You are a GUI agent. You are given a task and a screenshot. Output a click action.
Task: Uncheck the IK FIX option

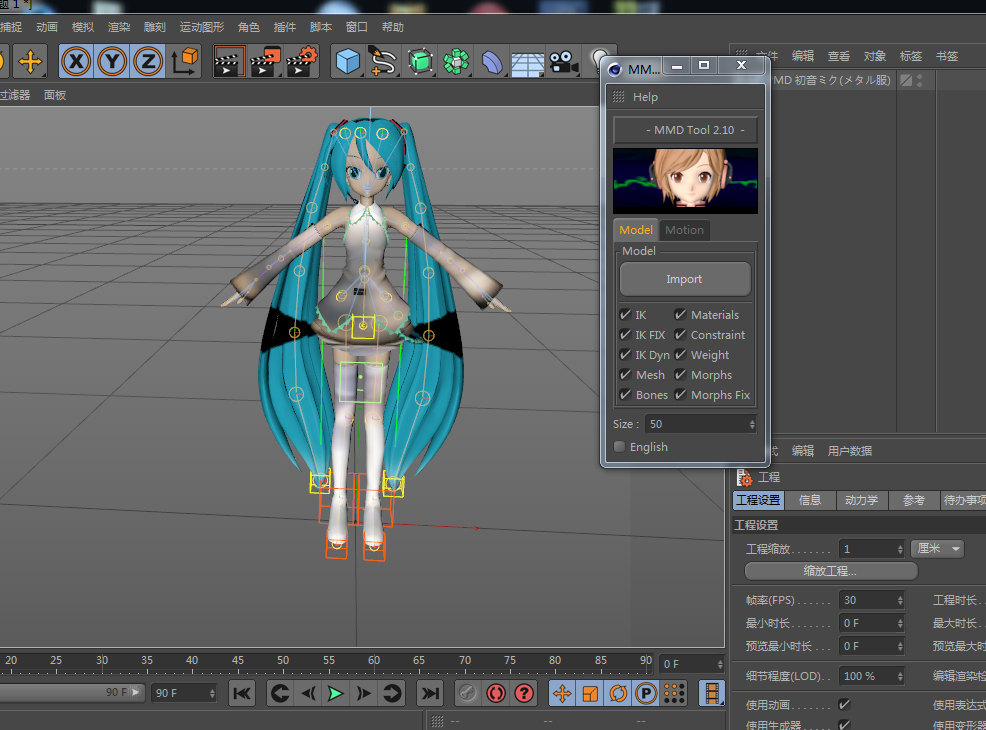625,335
